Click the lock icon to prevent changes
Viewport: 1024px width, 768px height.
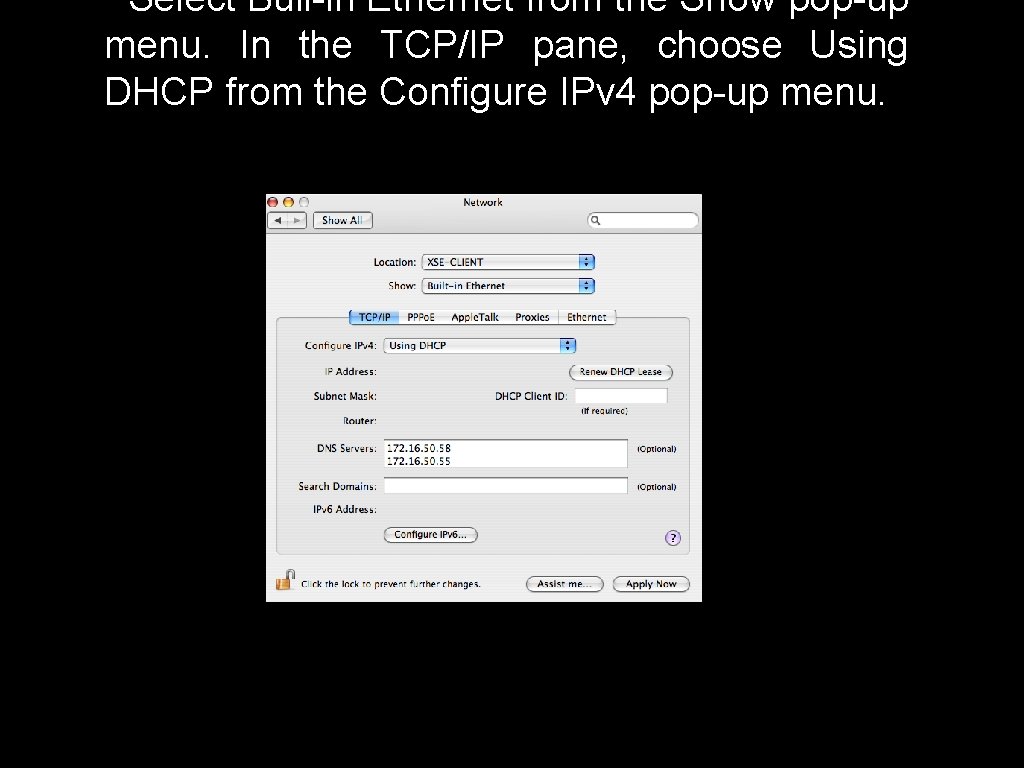pos(285,580)
